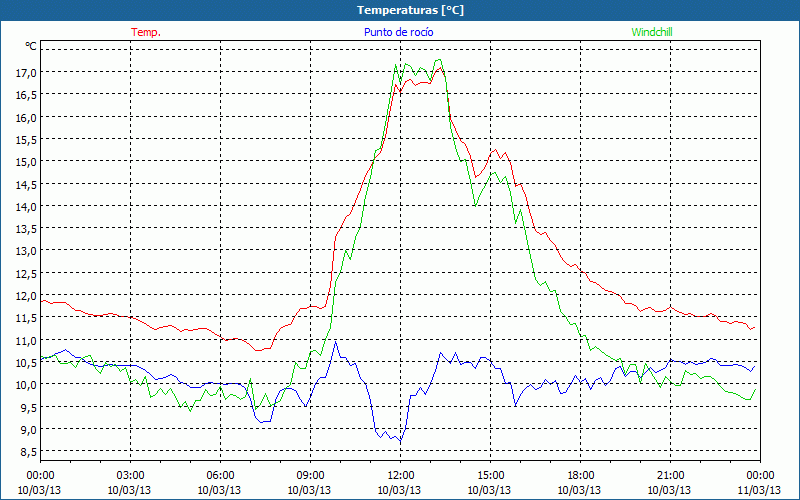Click the 9,0 y-axis value
800x500 pixels.
(x=28, y=429)
